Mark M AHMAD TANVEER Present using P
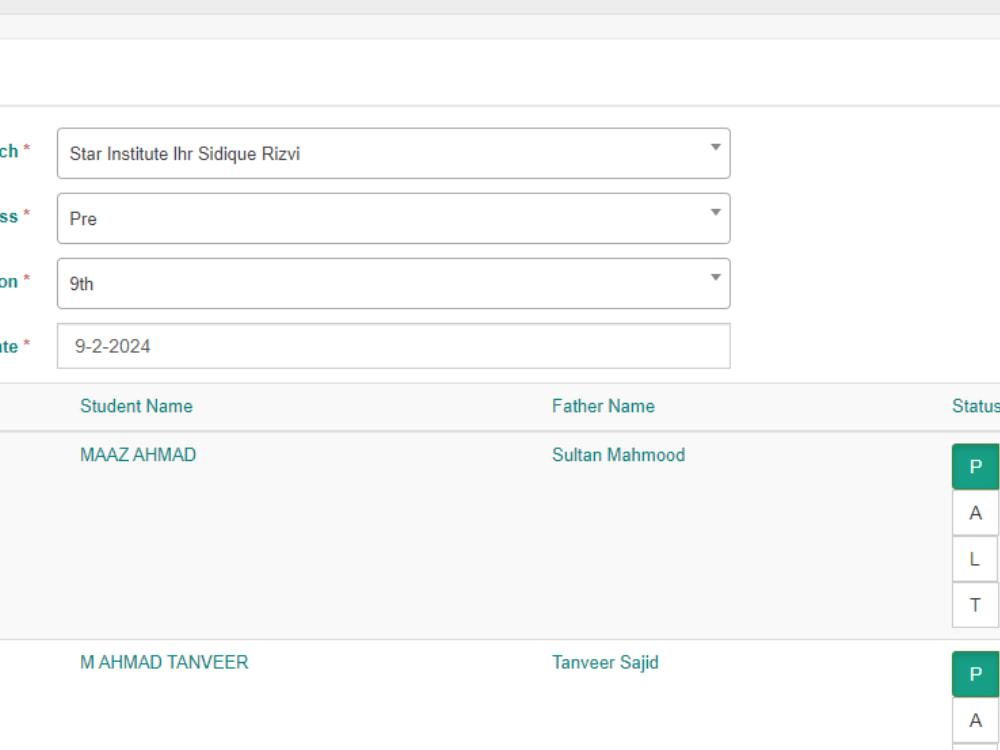The height and width of the screenshot is (750, 1000). [x=975, y=673]
